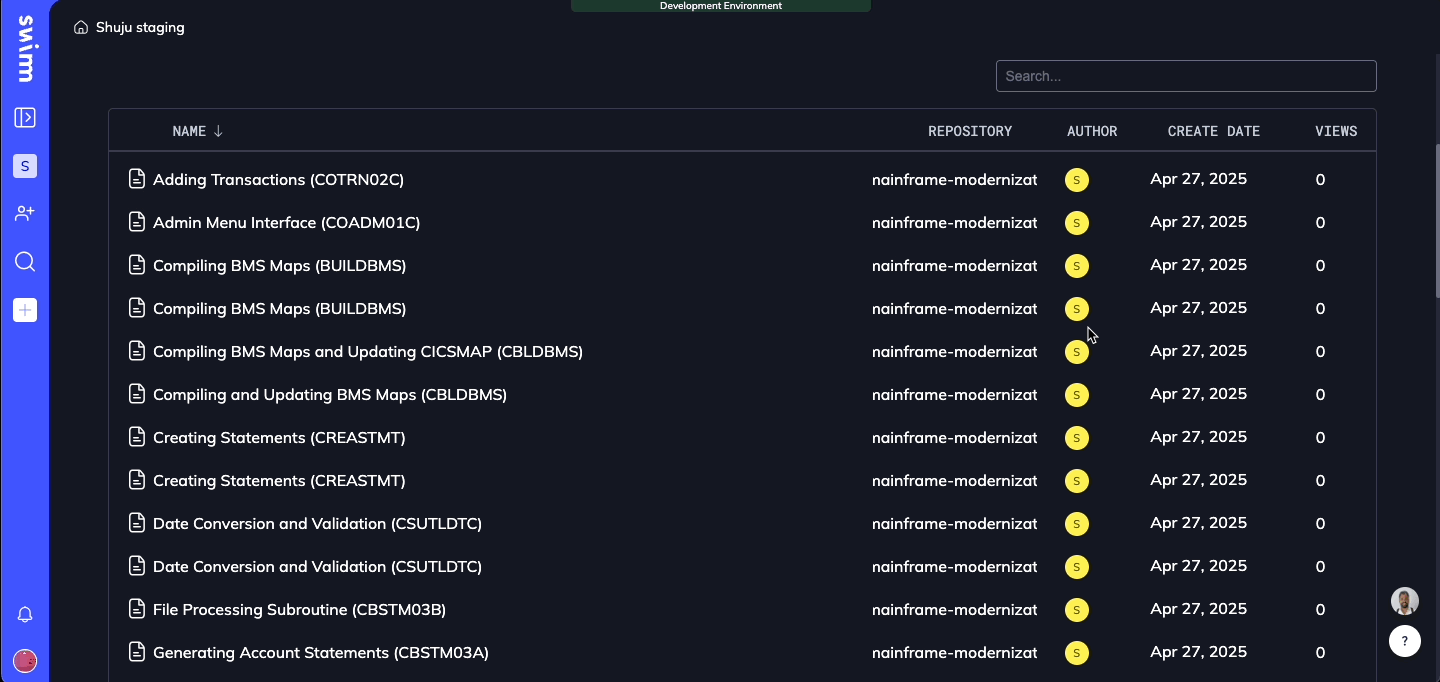Click the floating user avatar above help
Viewport: 1440px width, 682px height.
(x=1405, y=601)
